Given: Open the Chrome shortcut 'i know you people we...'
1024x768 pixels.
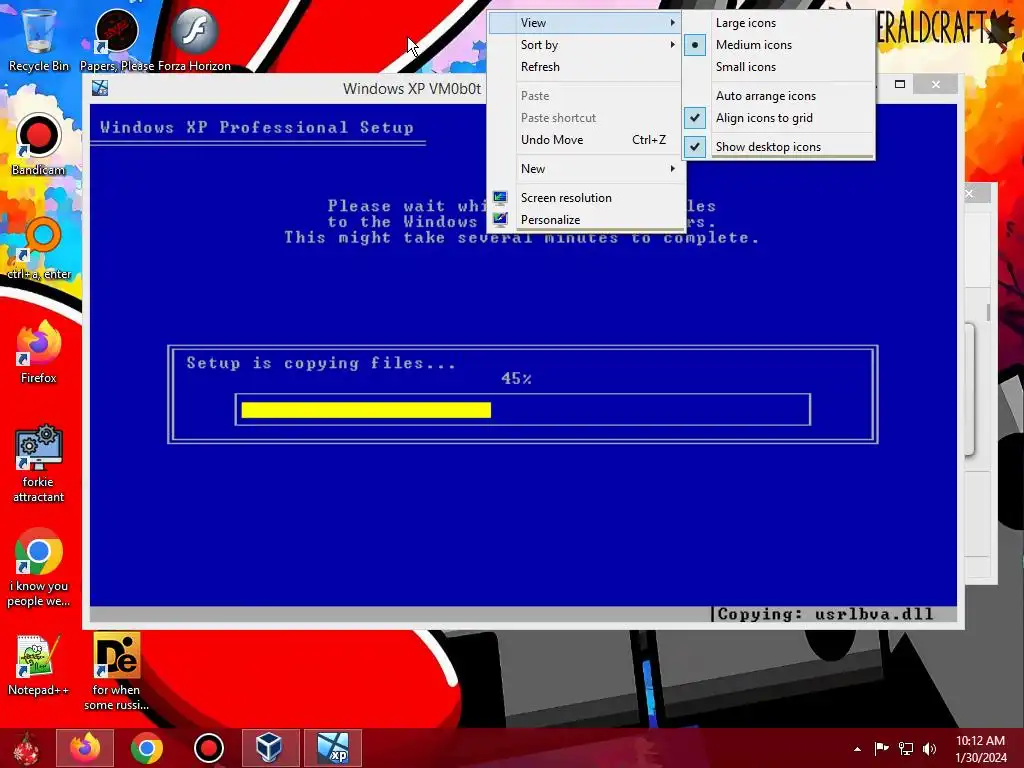Looking at the screenshot, I should 39,567.
